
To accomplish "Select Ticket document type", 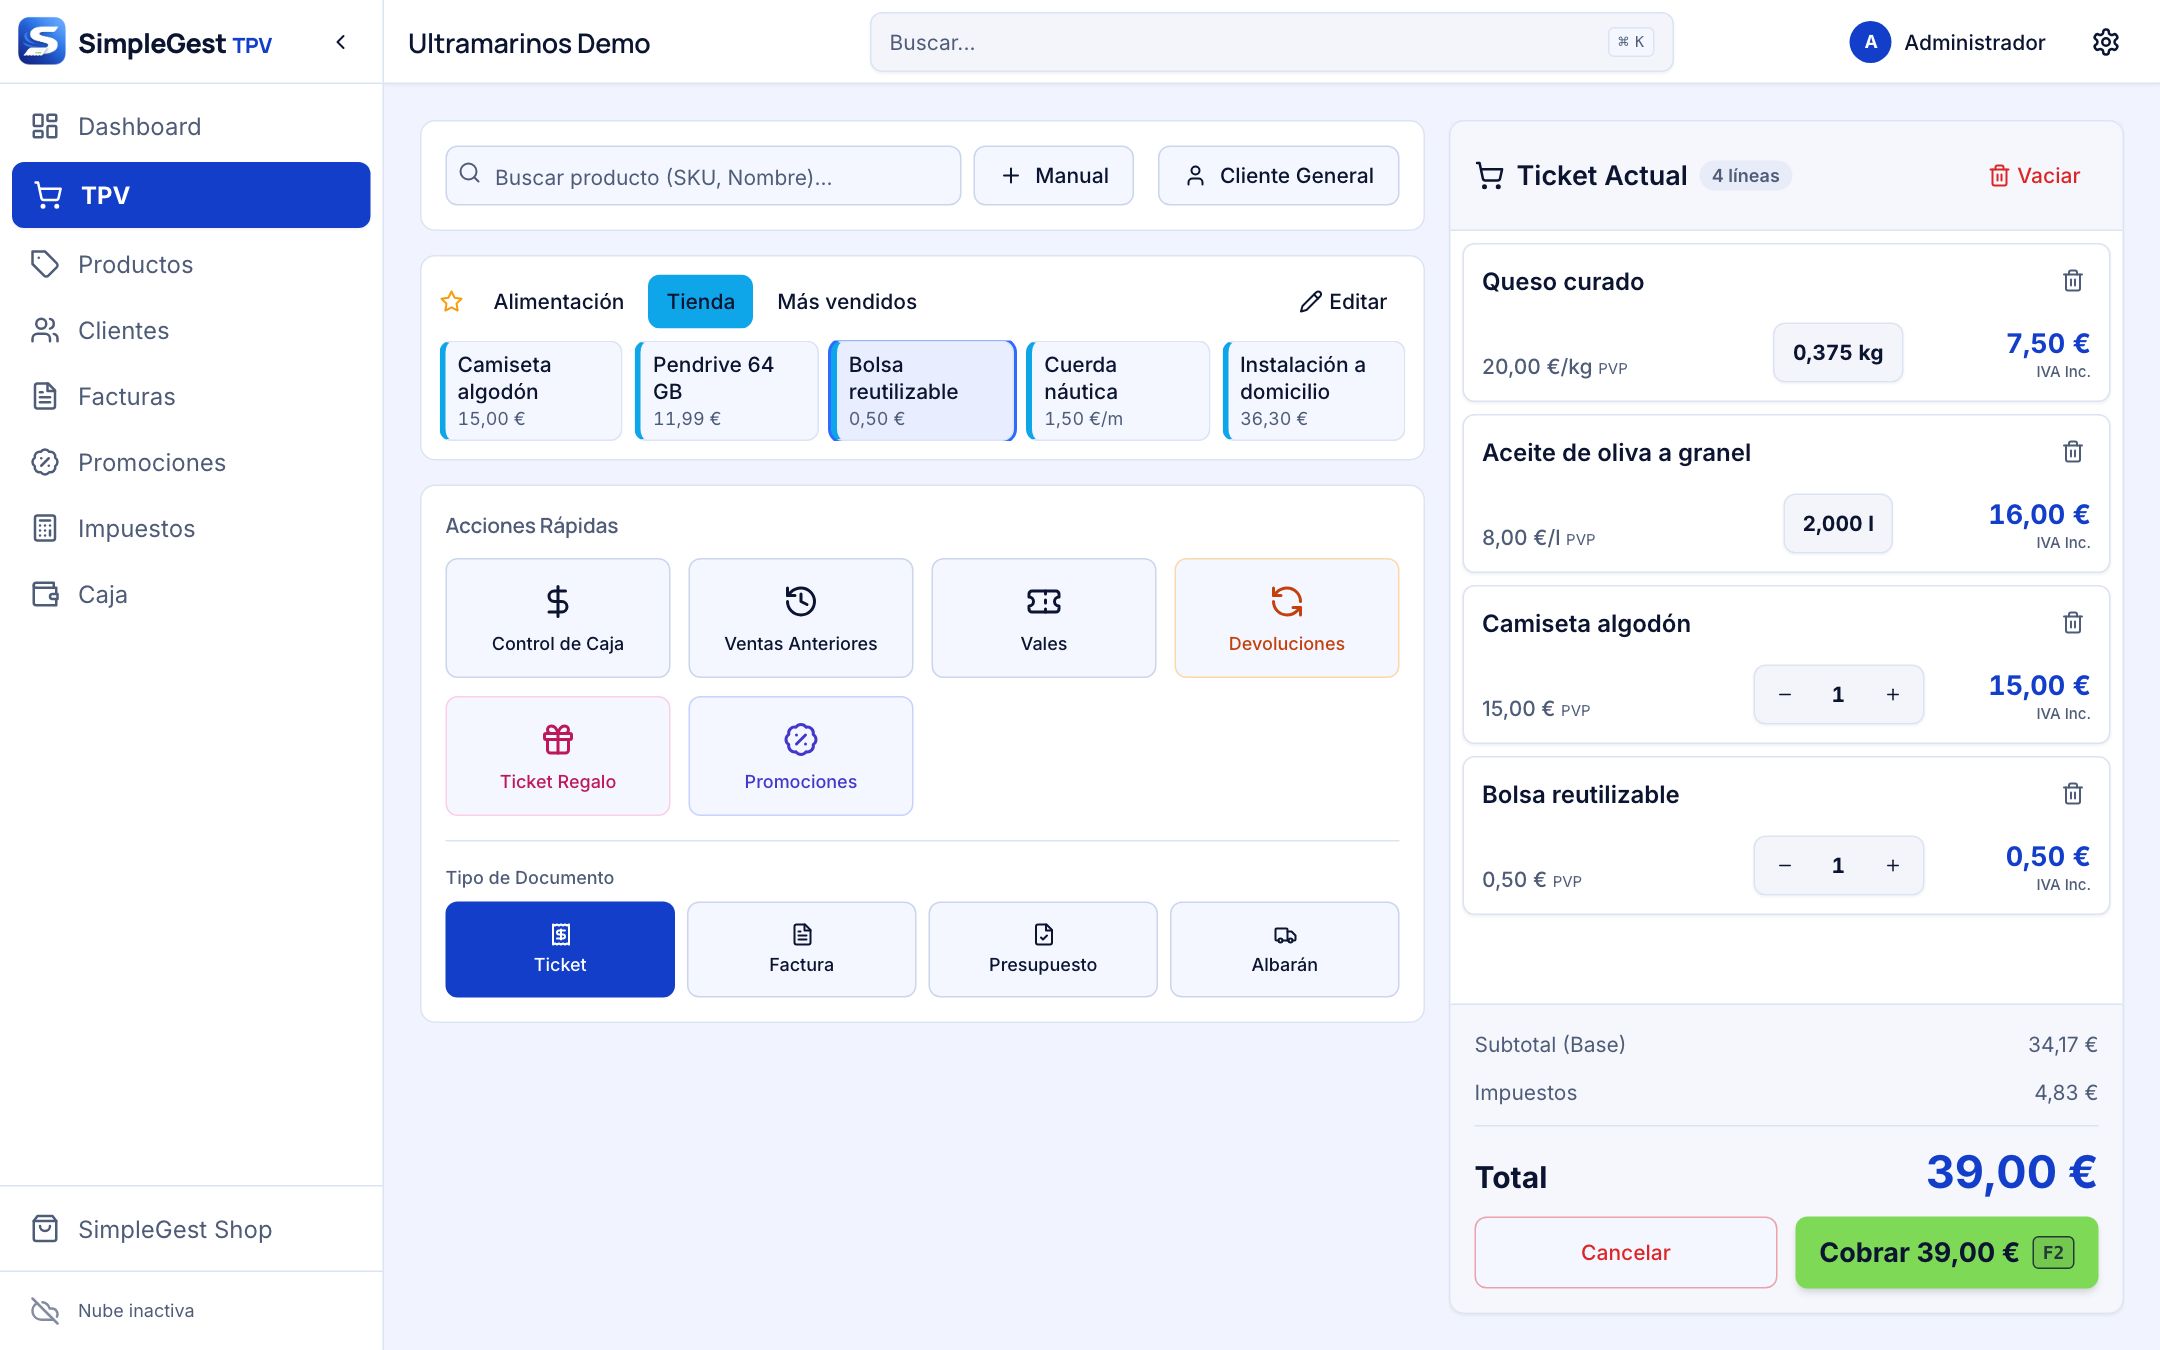I will [560, 949].
